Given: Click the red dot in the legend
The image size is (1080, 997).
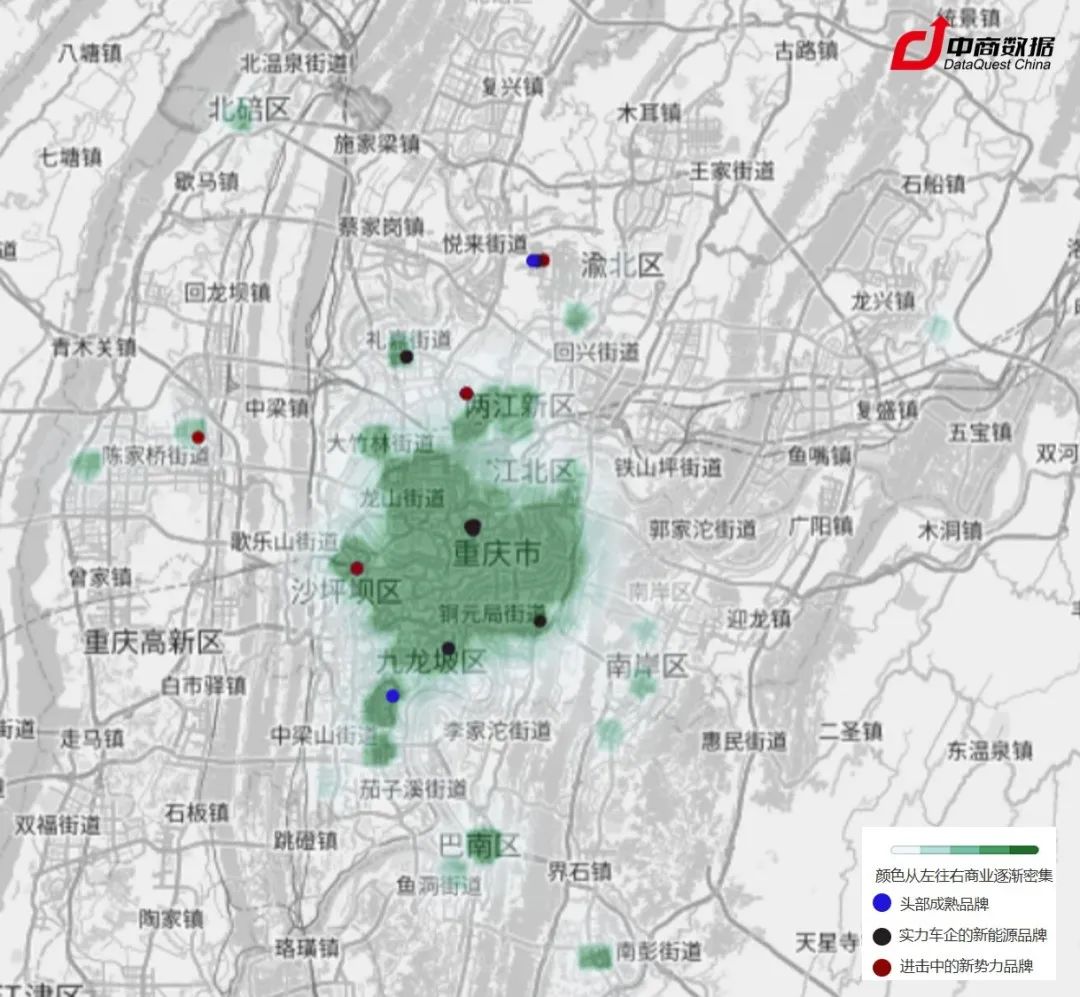Looking at the screenshot, I should click(x=881, y=967).
